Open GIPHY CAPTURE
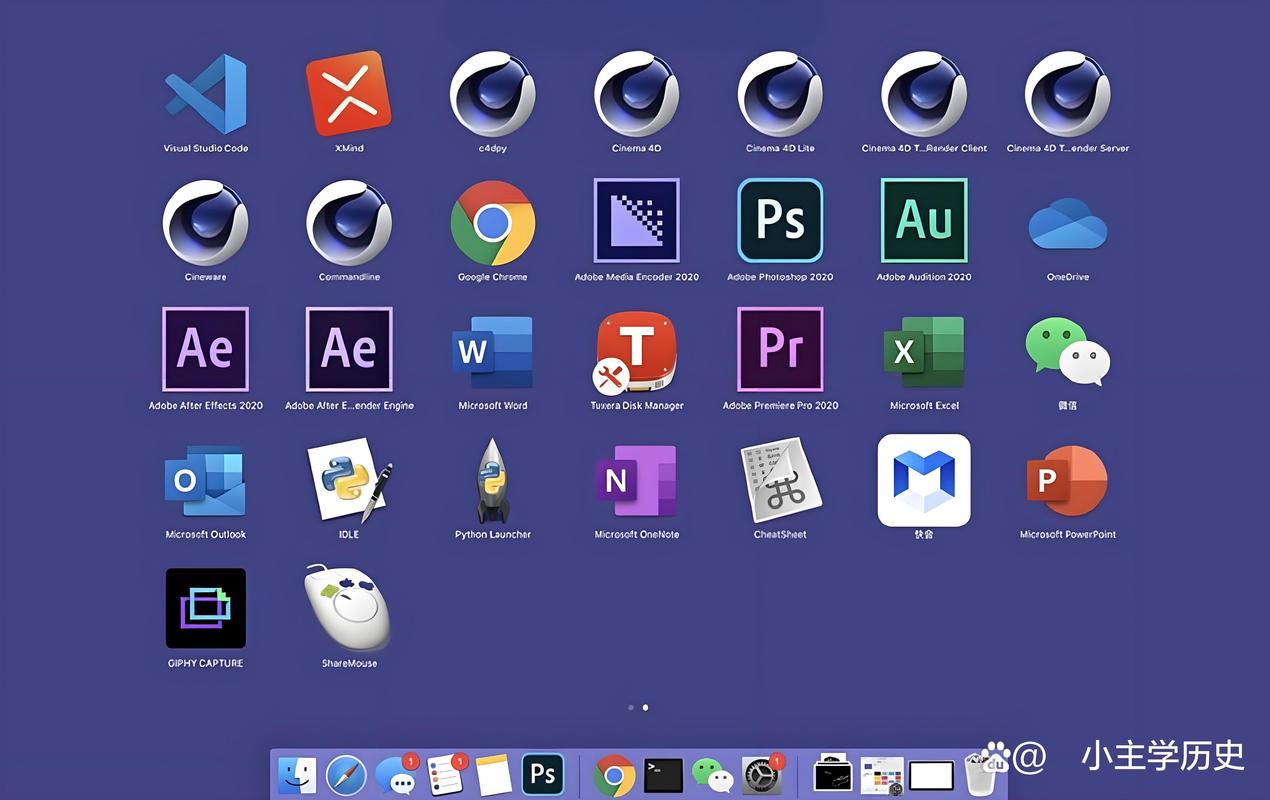Screen dimensions: 1270x800 (205, 608)
